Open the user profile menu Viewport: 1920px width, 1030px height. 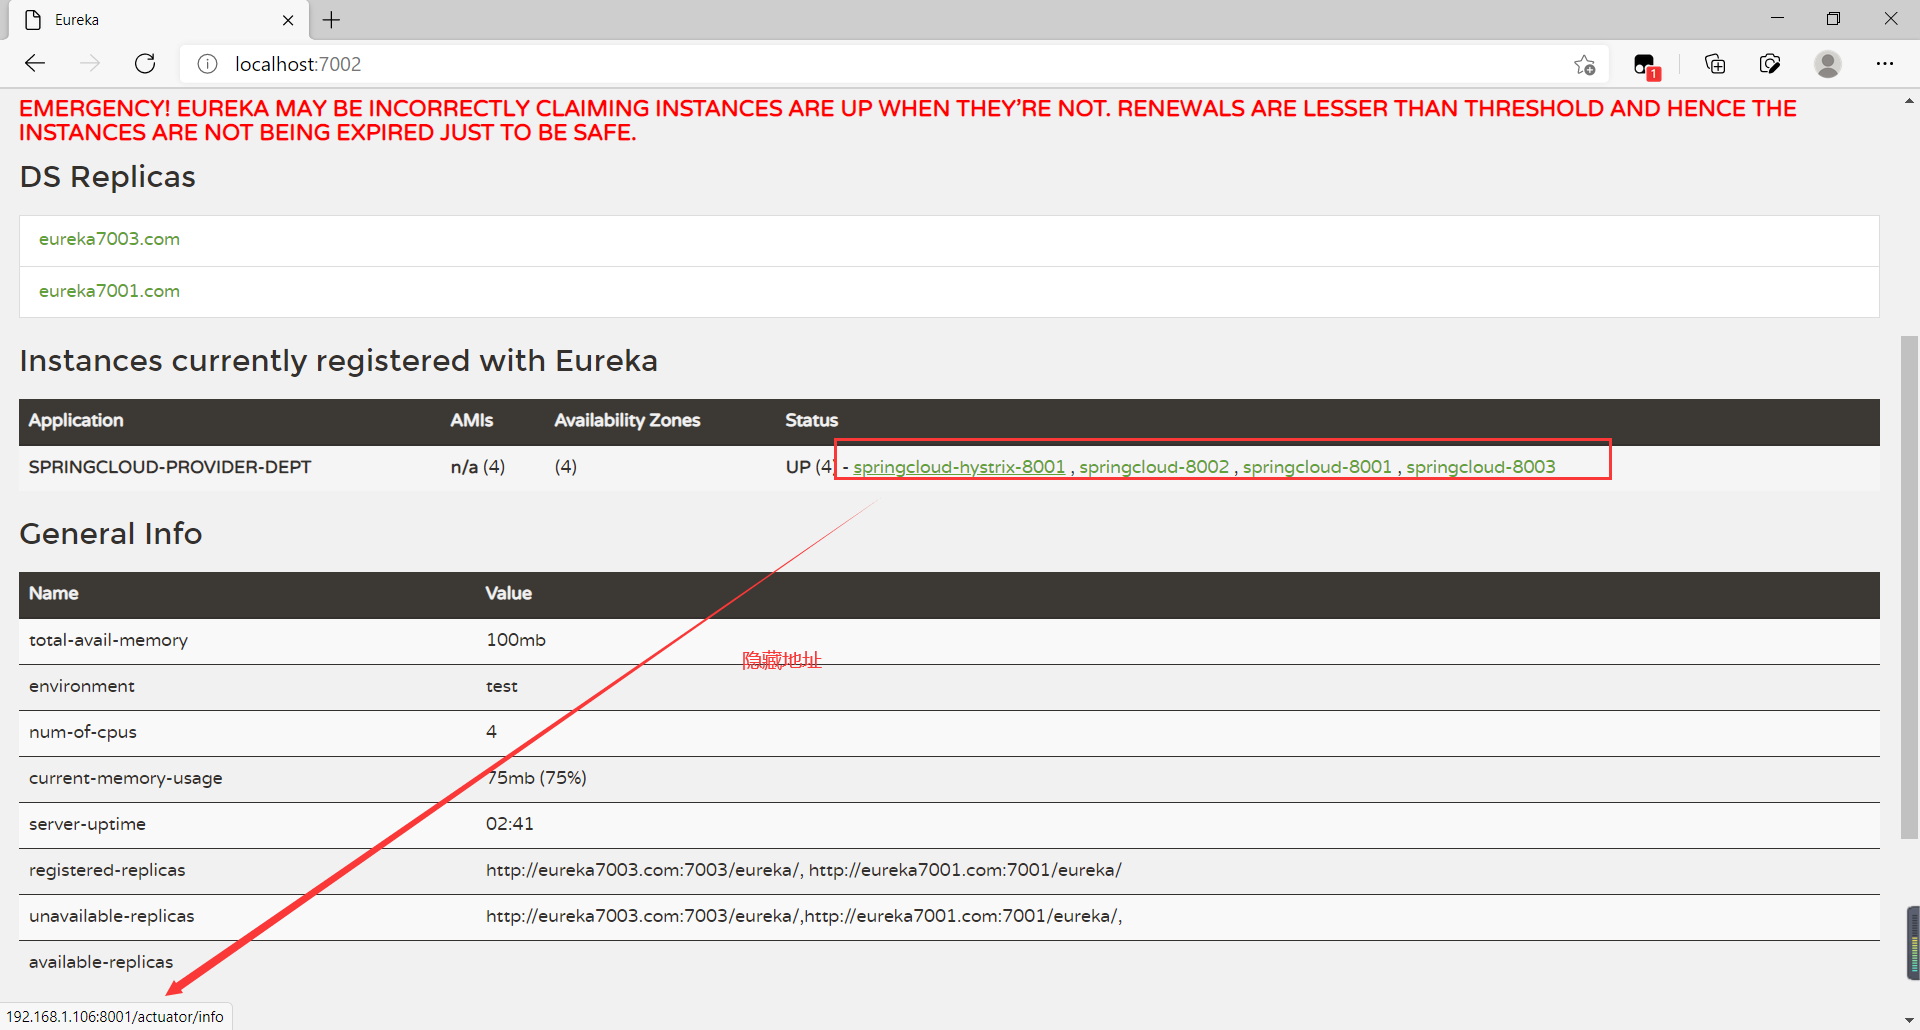pos(1828,64)
